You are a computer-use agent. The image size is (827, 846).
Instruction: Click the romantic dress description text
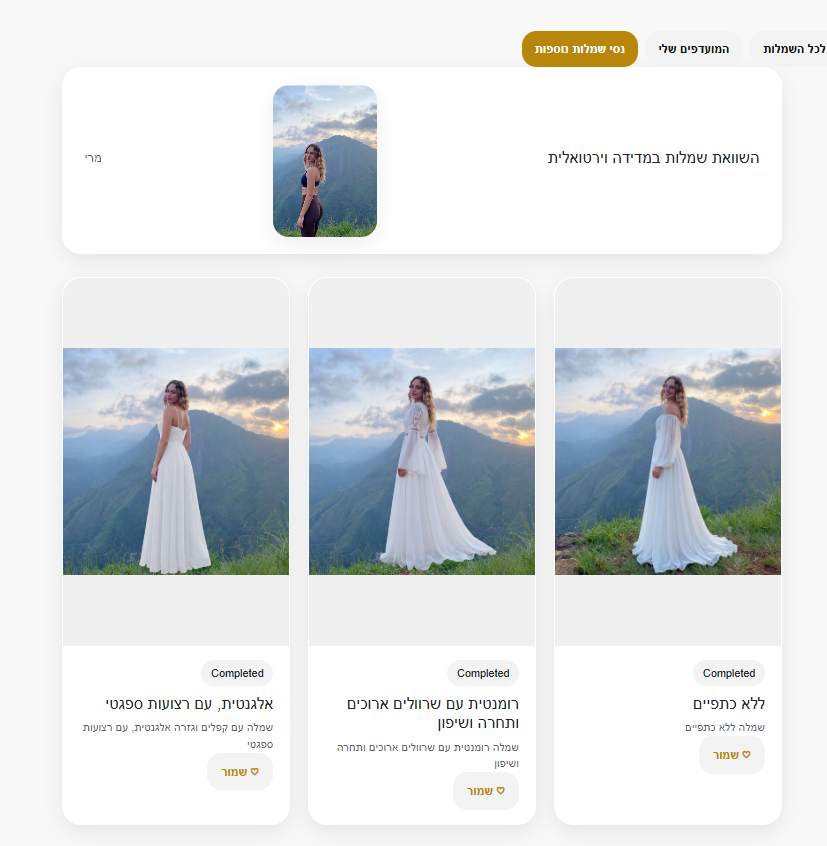pyautogui.click(x=428, y=755)
